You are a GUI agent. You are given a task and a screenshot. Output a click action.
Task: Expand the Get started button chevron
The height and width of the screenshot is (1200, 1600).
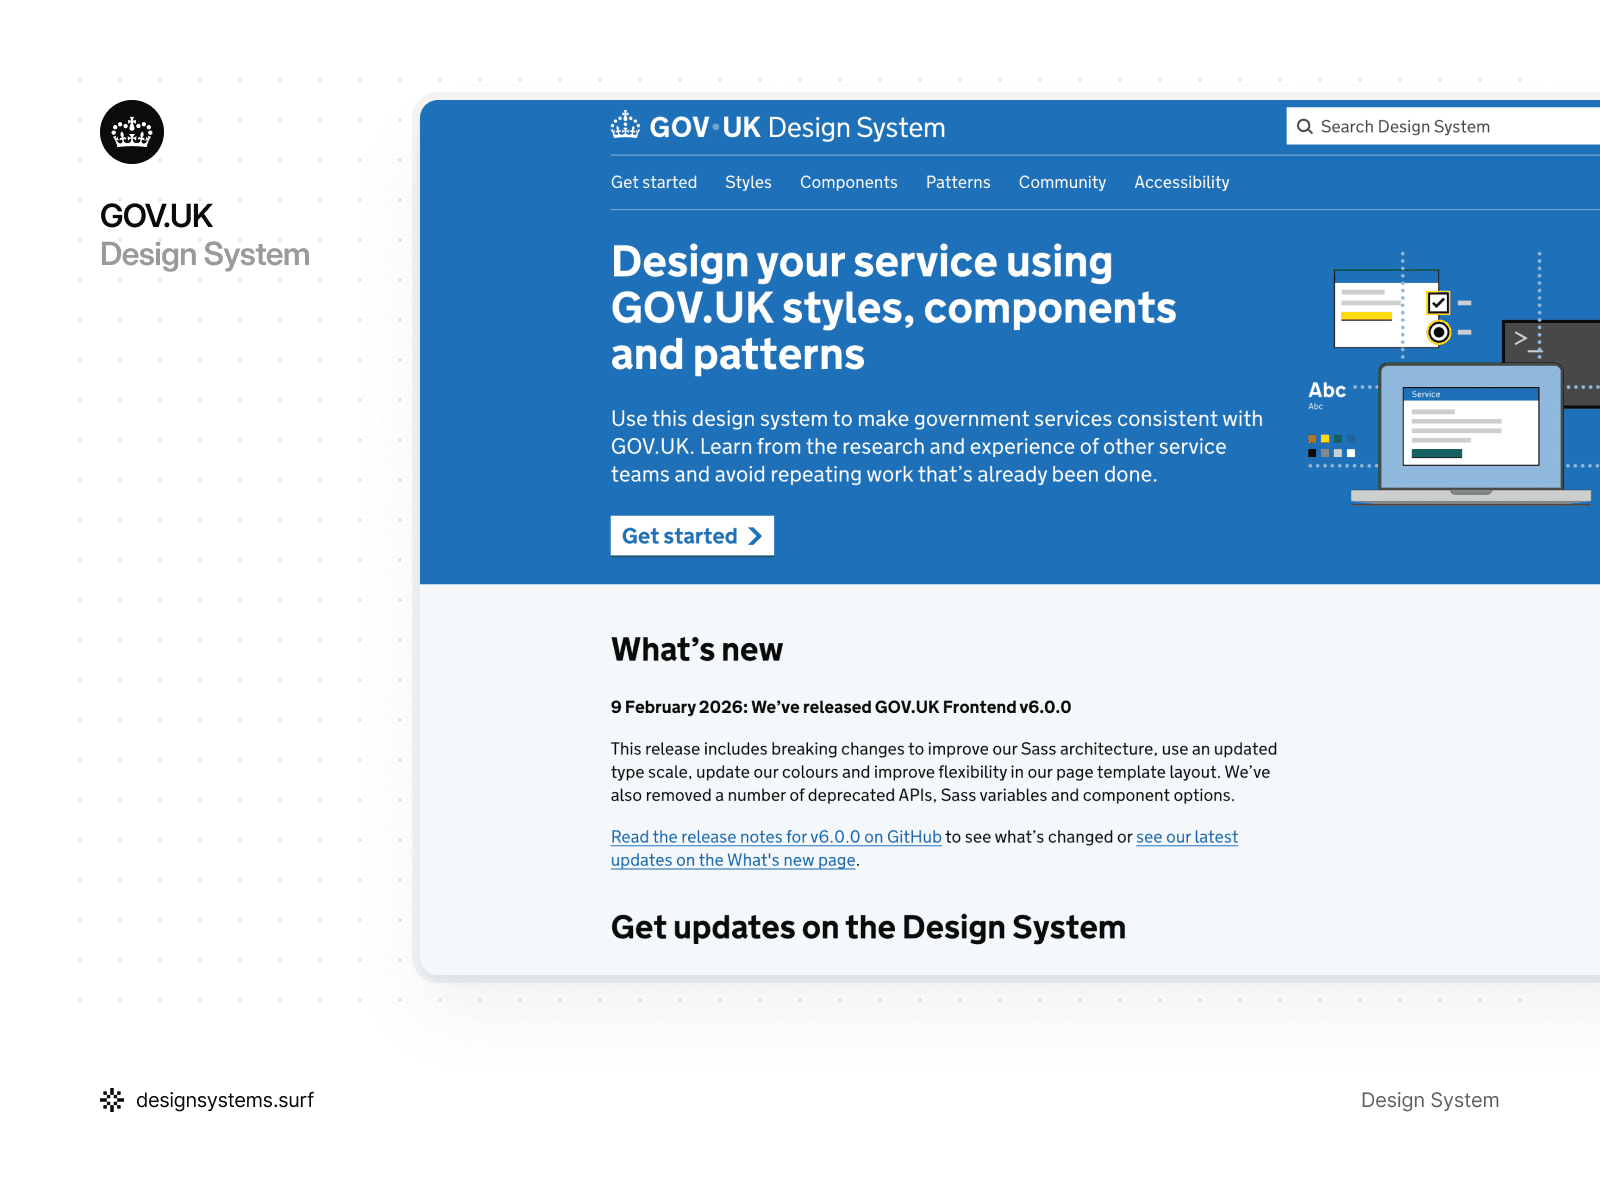click(x=757, y=536)
